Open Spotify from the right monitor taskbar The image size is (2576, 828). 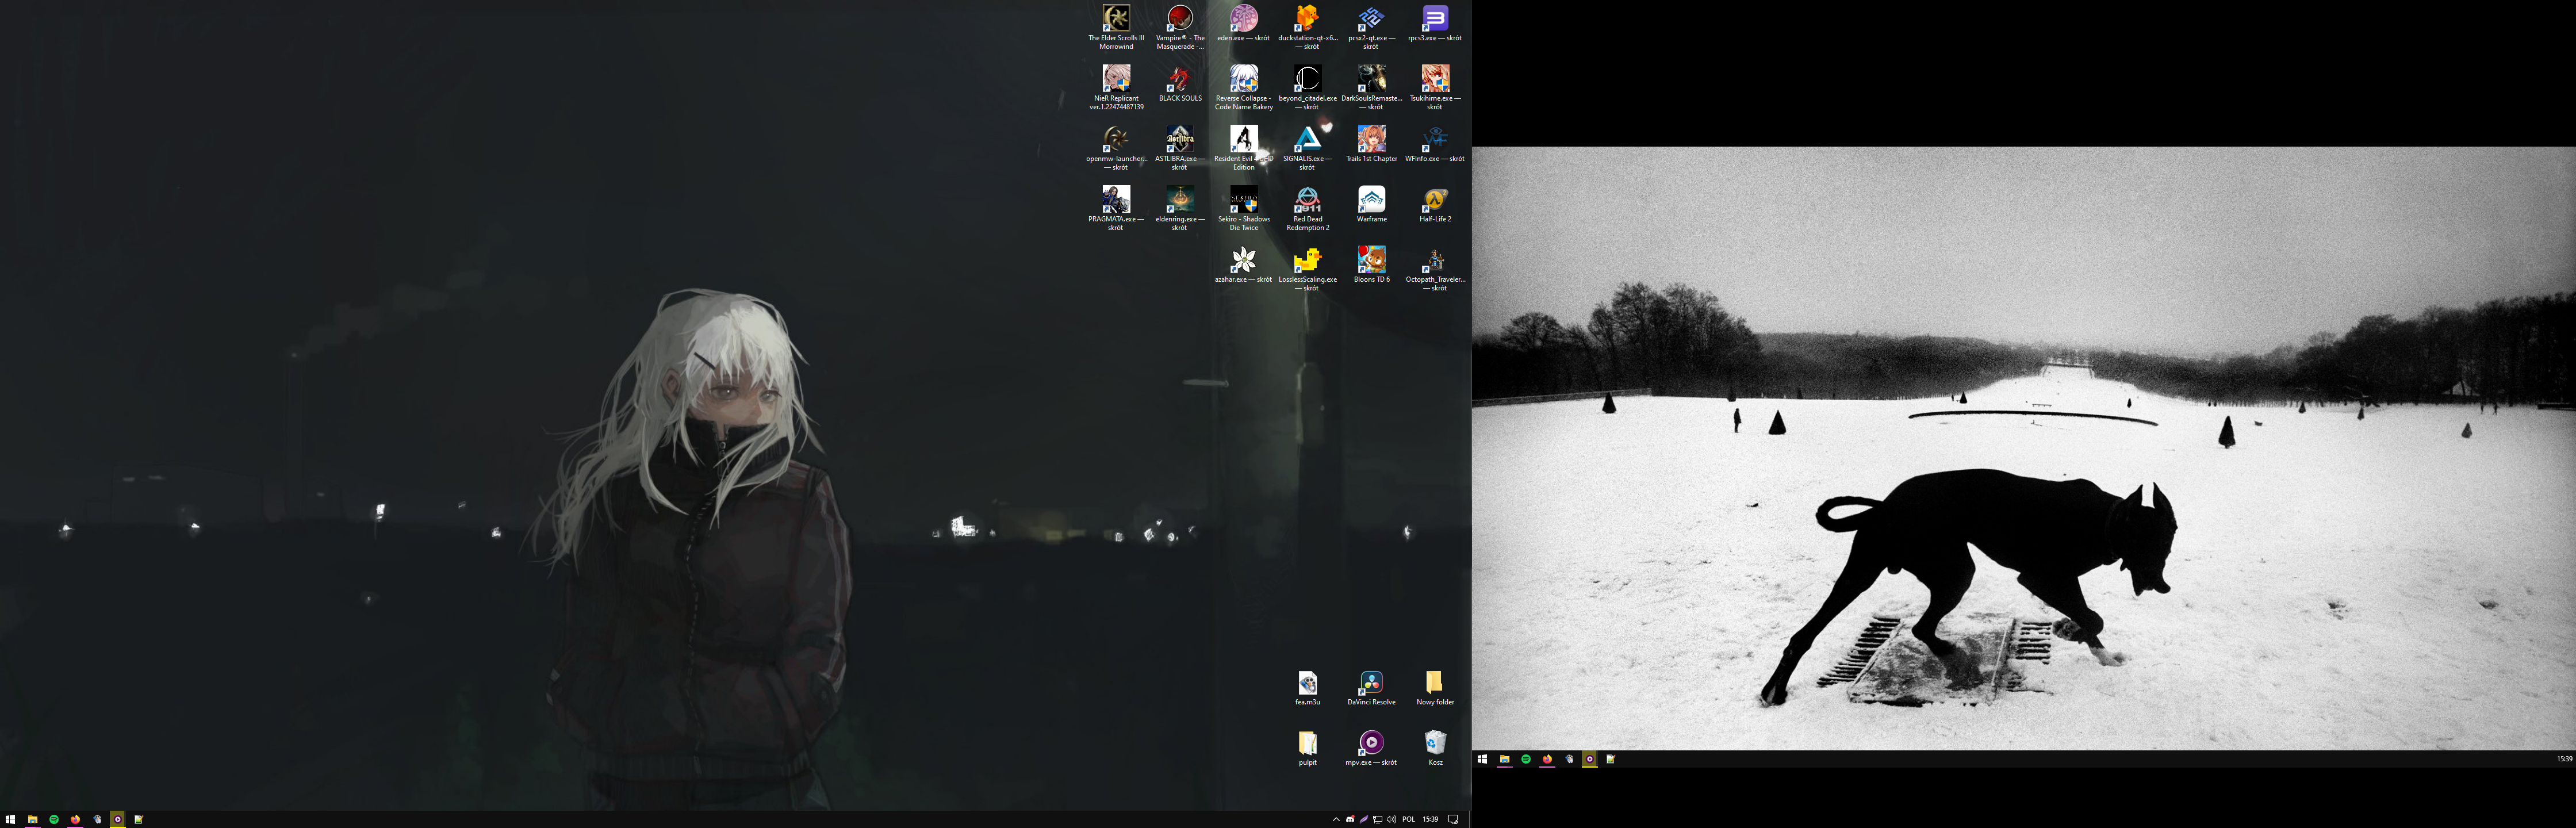click(x=1526, y=759)
